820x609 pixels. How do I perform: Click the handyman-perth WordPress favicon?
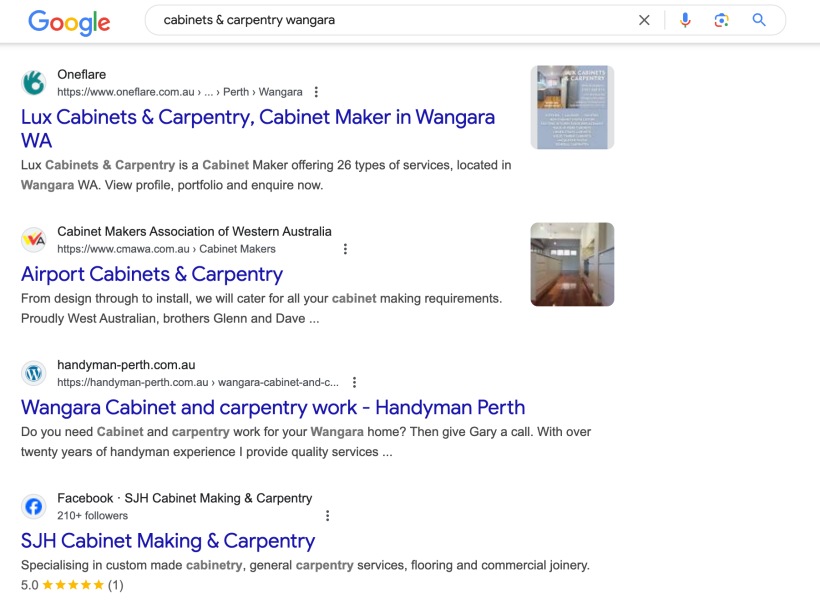coord(34,373)
